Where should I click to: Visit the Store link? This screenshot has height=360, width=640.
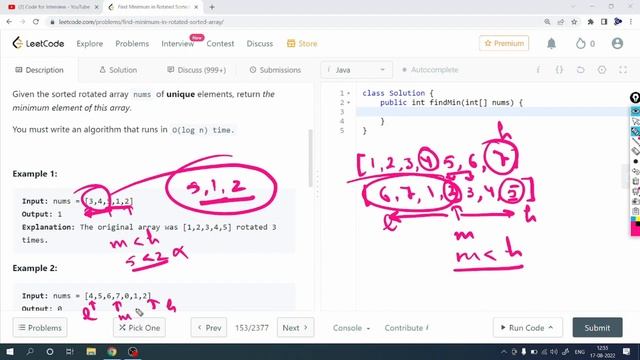click(x=302, y=43)
